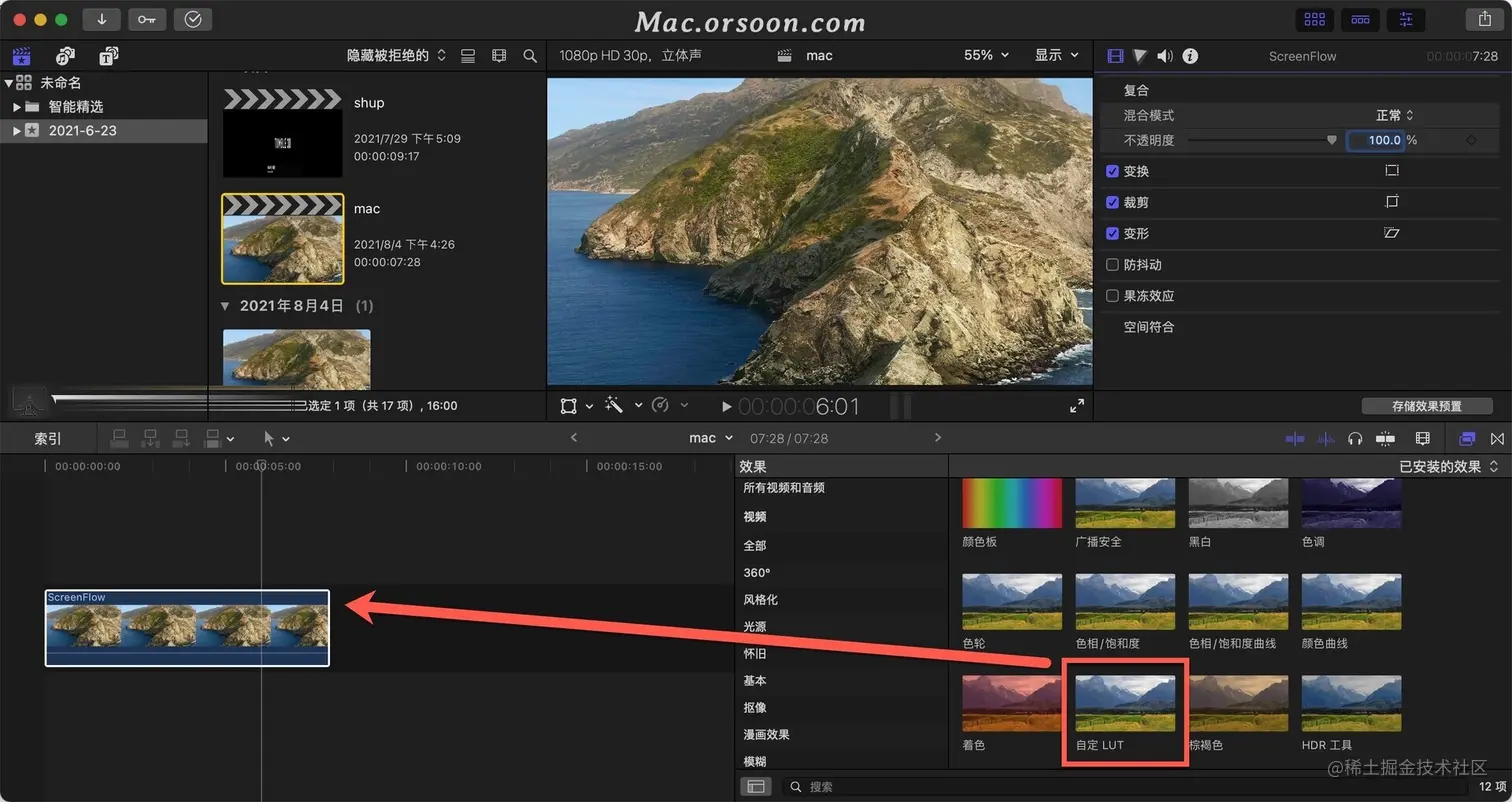Expand viewer to full screen
This screenshot has width=1512, height=802.
(x=1077, y=406)
